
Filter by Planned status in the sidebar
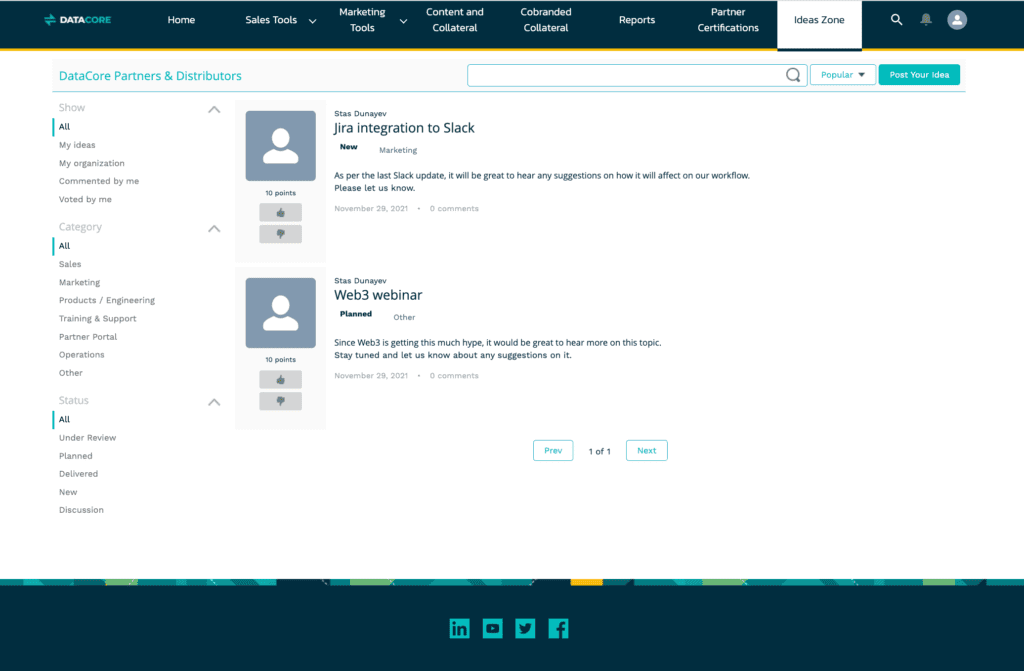(76, 456)
